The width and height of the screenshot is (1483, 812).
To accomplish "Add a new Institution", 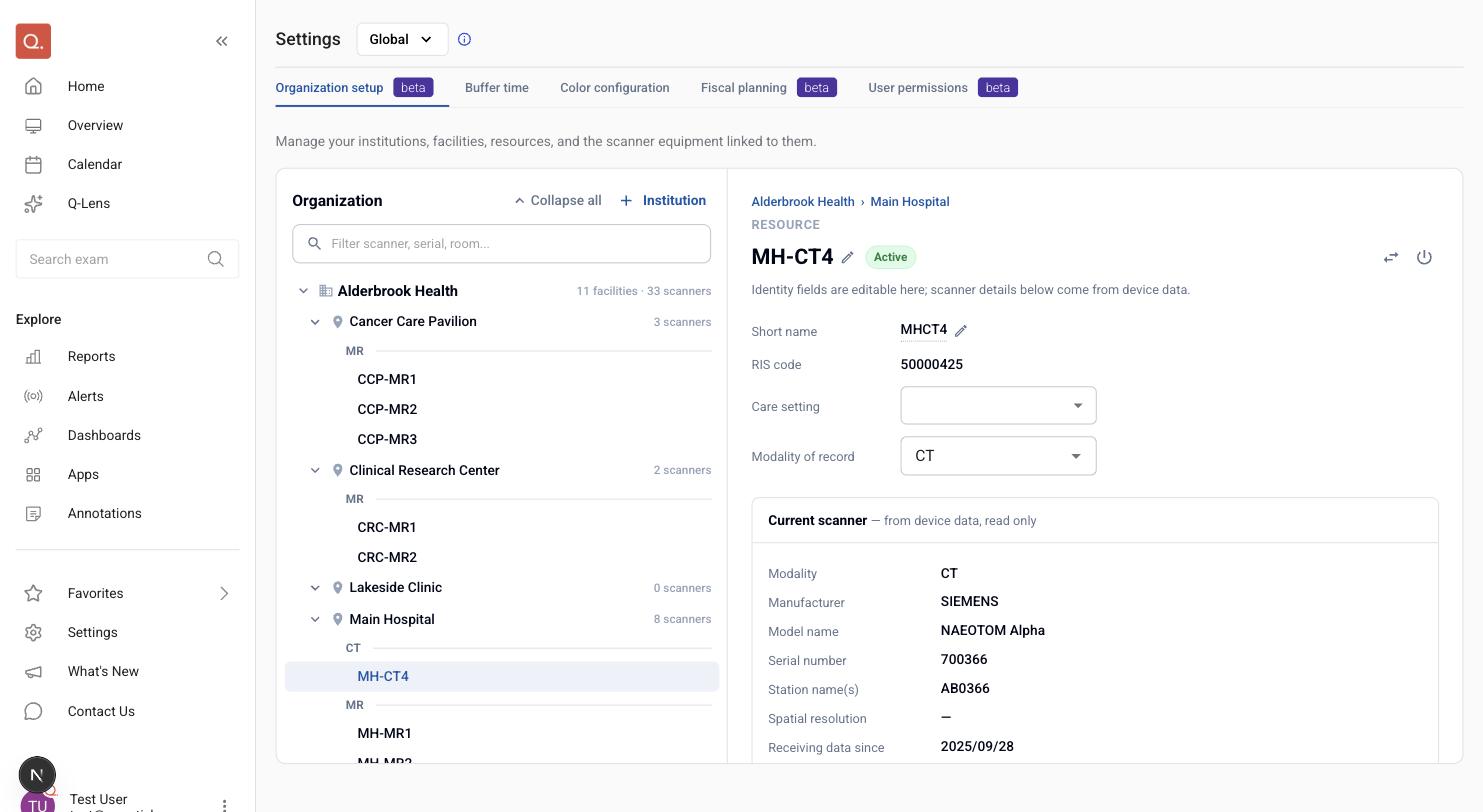I will point(663,200).
